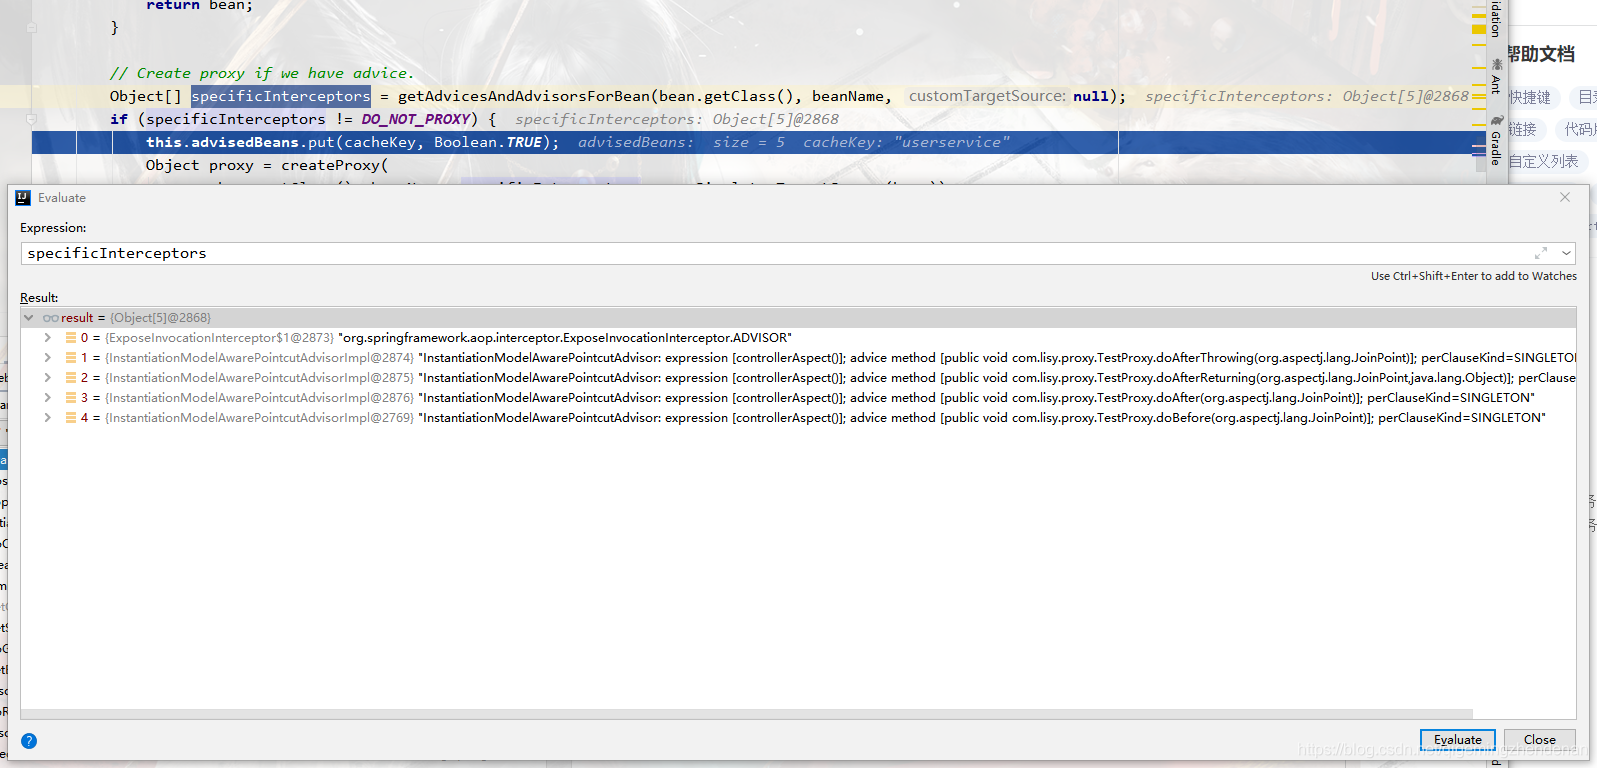The image size is (1597, 768).
Task: Click the 'Result:' label
Action: (x=39, y=298)
